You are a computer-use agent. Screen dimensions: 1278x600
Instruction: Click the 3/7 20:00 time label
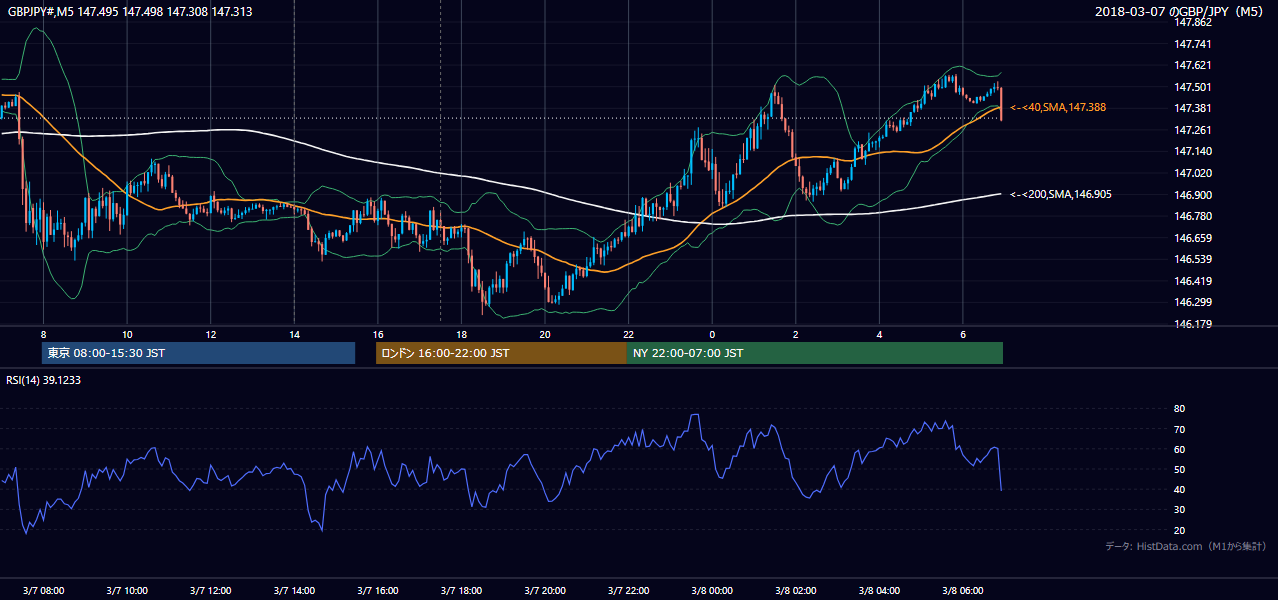[x=545, y=591]
